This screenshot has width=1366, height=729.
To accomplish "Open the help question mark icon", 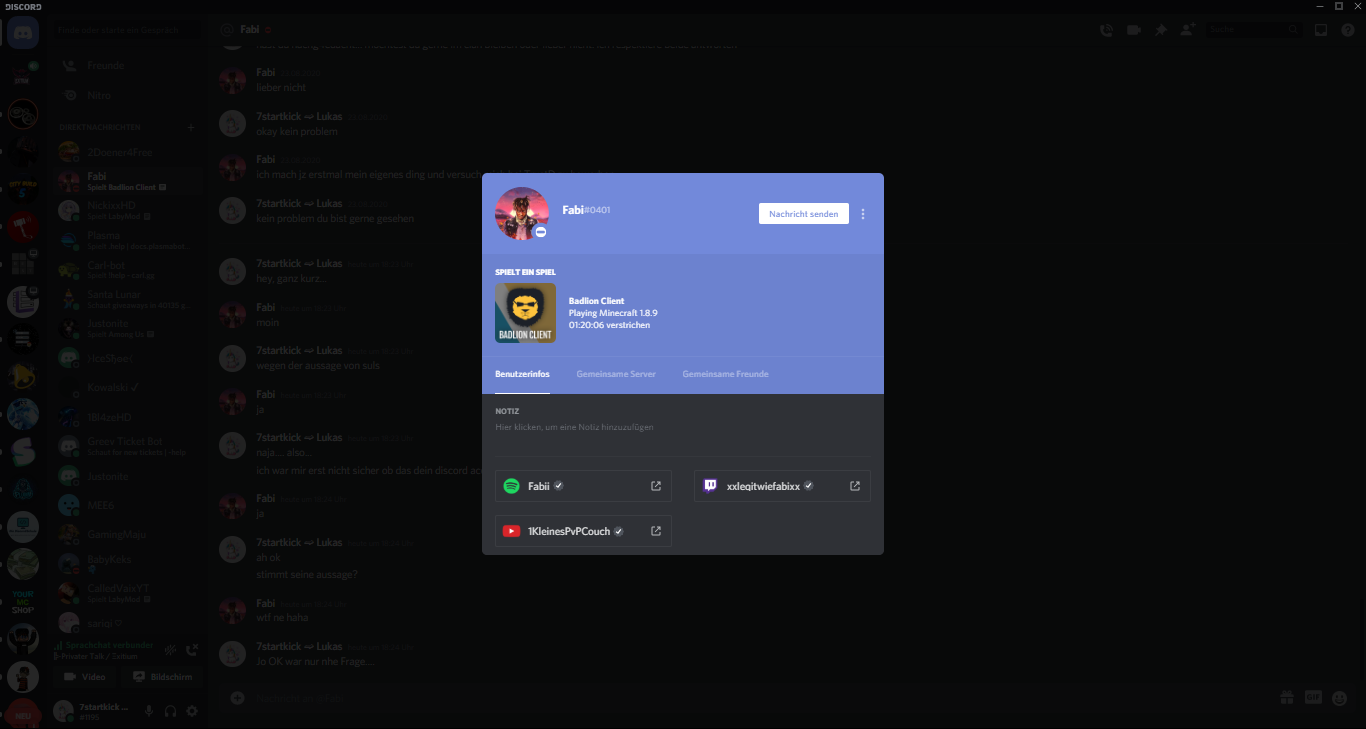I will pyautogui.click(x=1348, y=30).
